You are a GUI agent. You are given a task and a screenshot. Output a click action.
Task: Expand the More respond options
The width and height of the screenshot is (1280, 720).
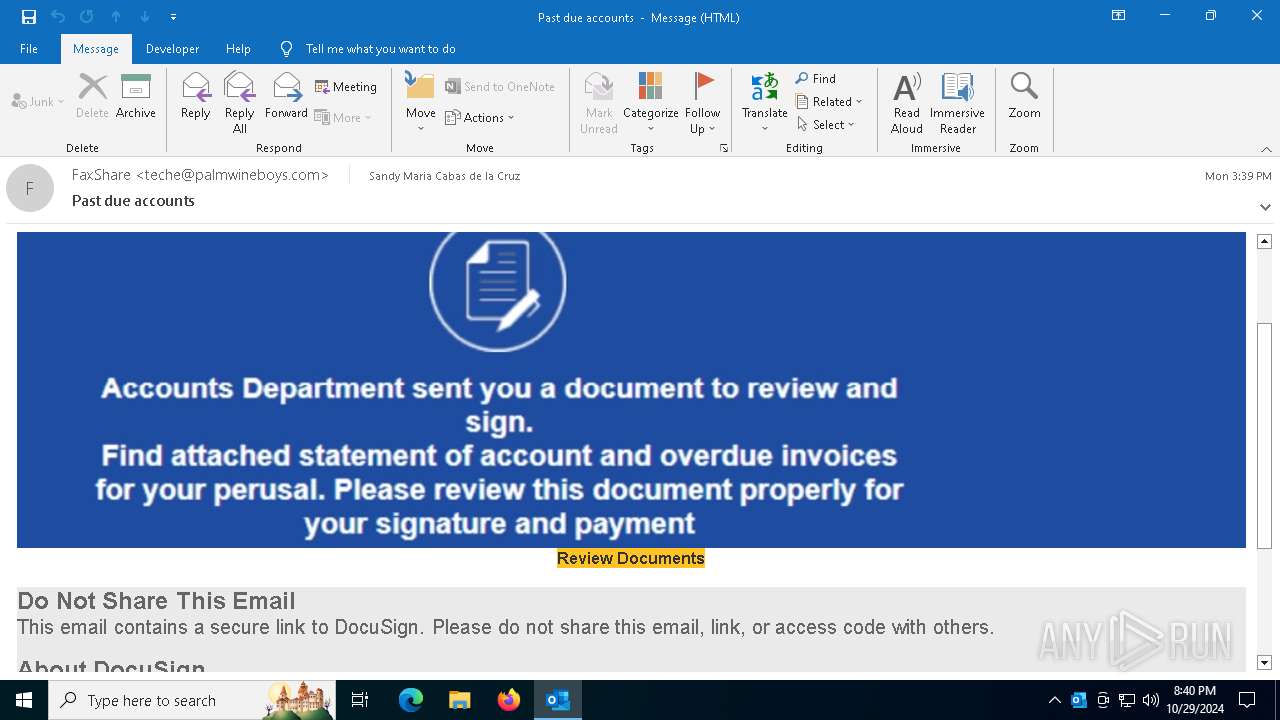coord(343,117)
